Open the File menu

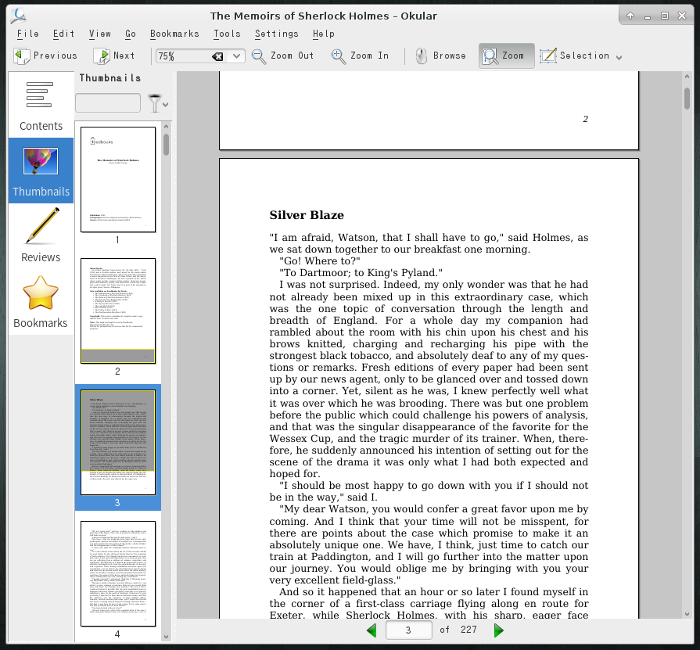[x=28, y=34]
